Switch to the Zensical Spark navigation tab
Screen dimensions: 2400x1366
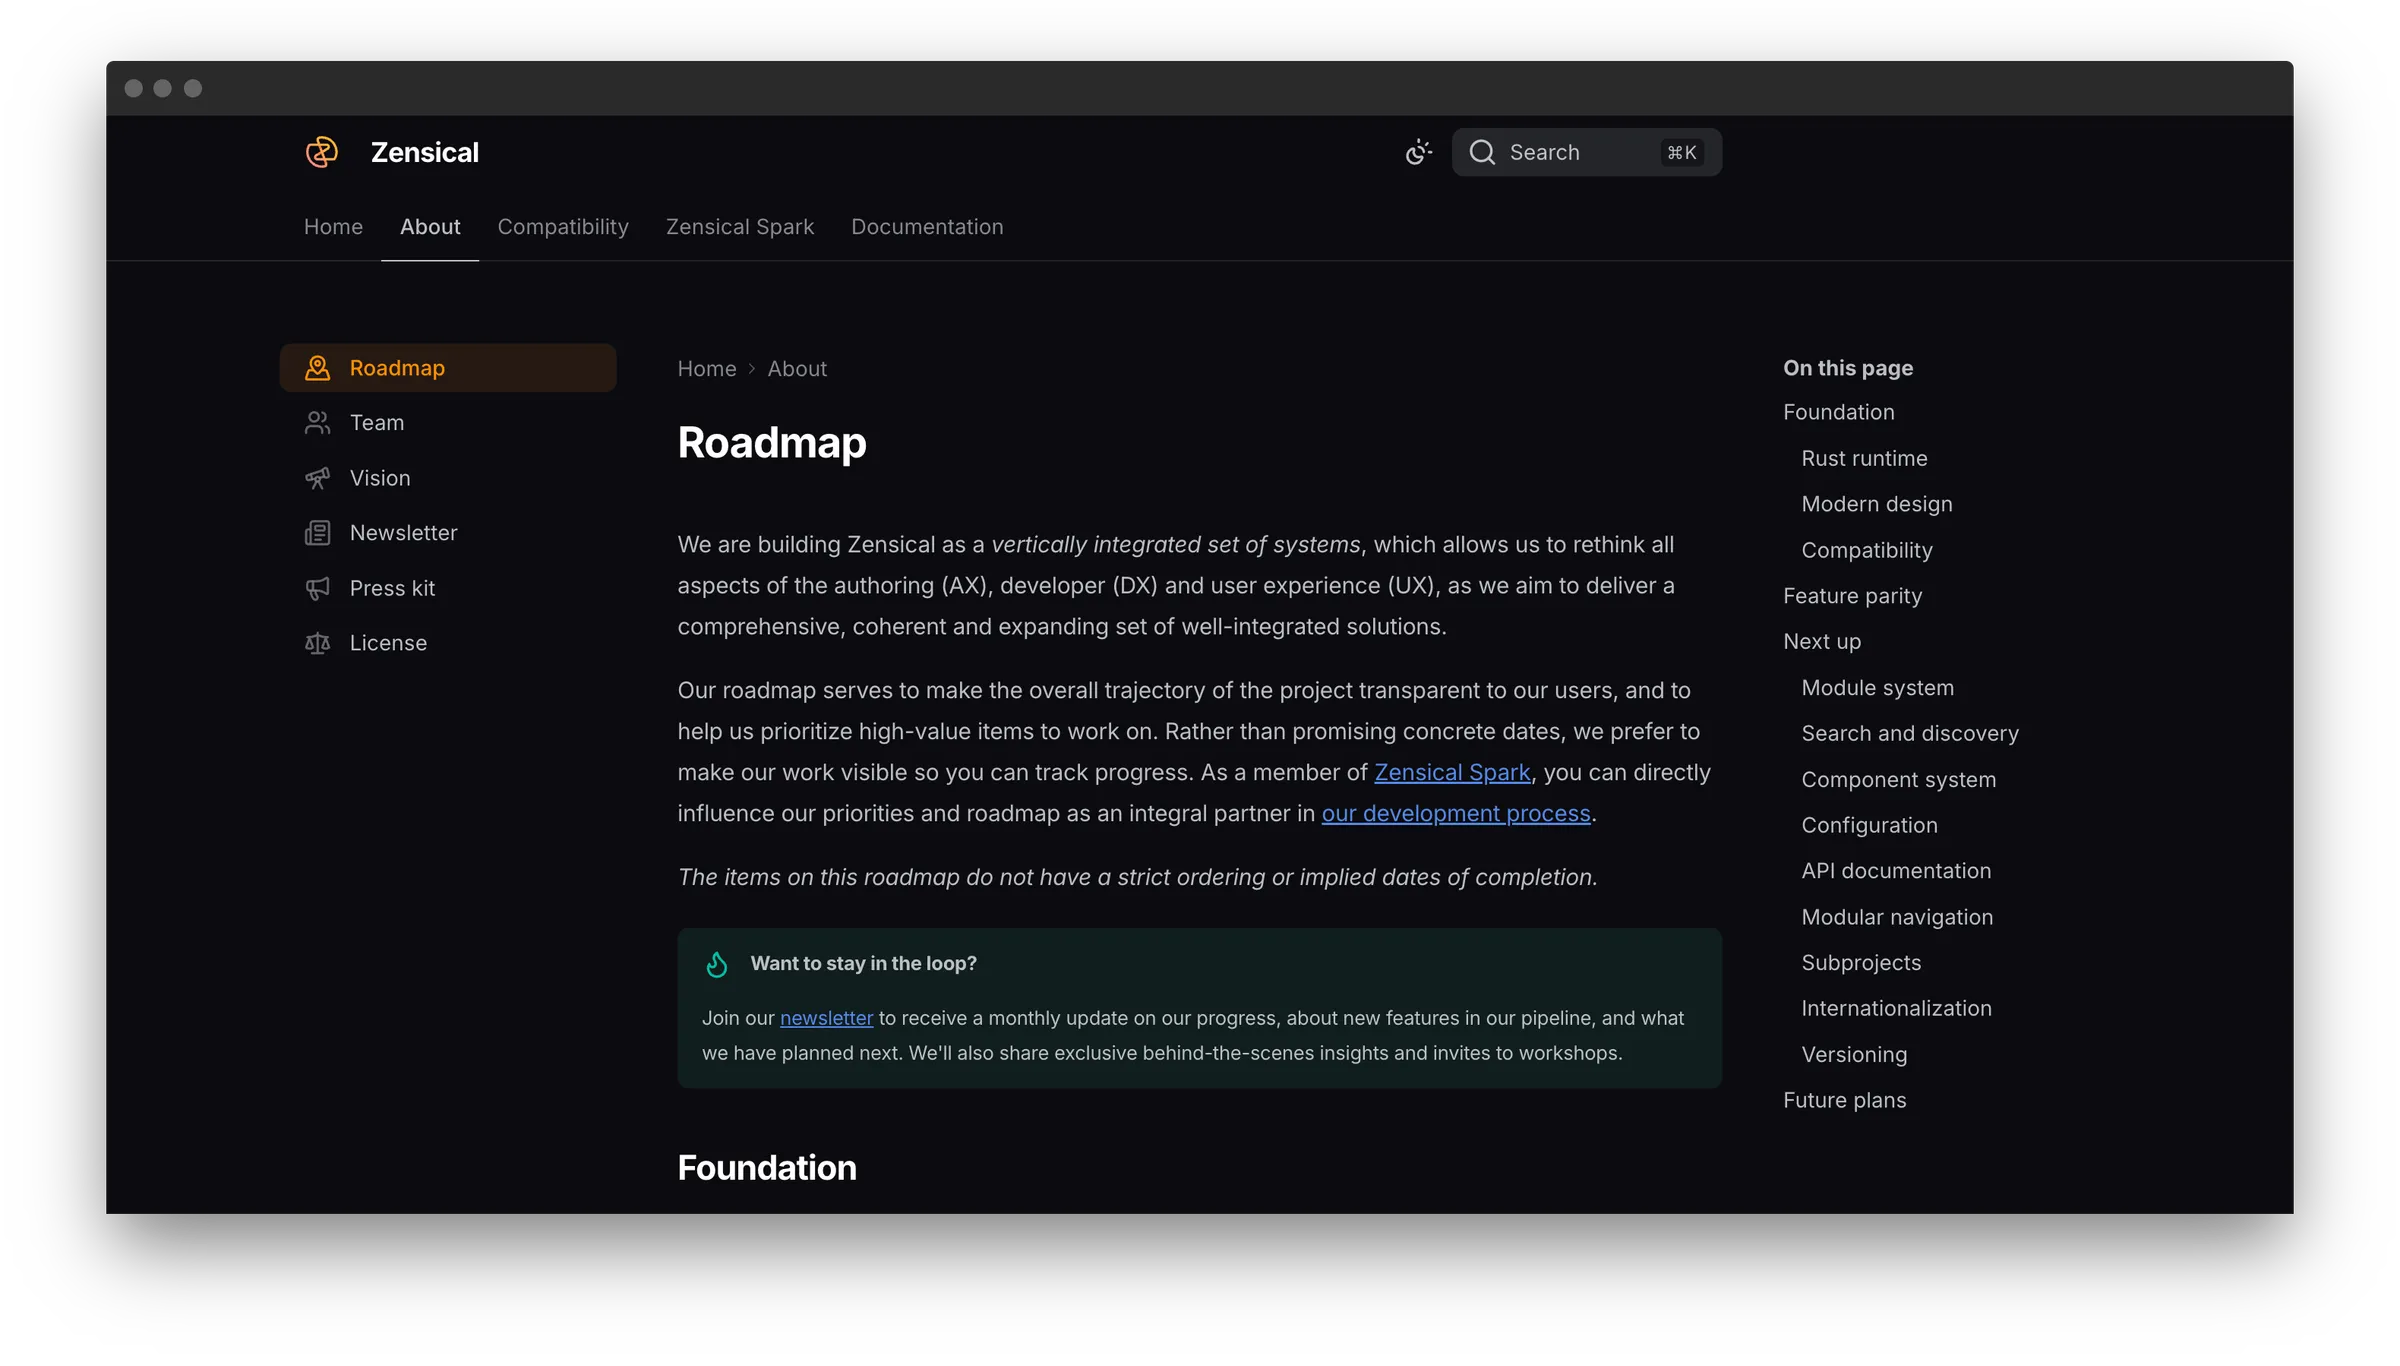739,227
